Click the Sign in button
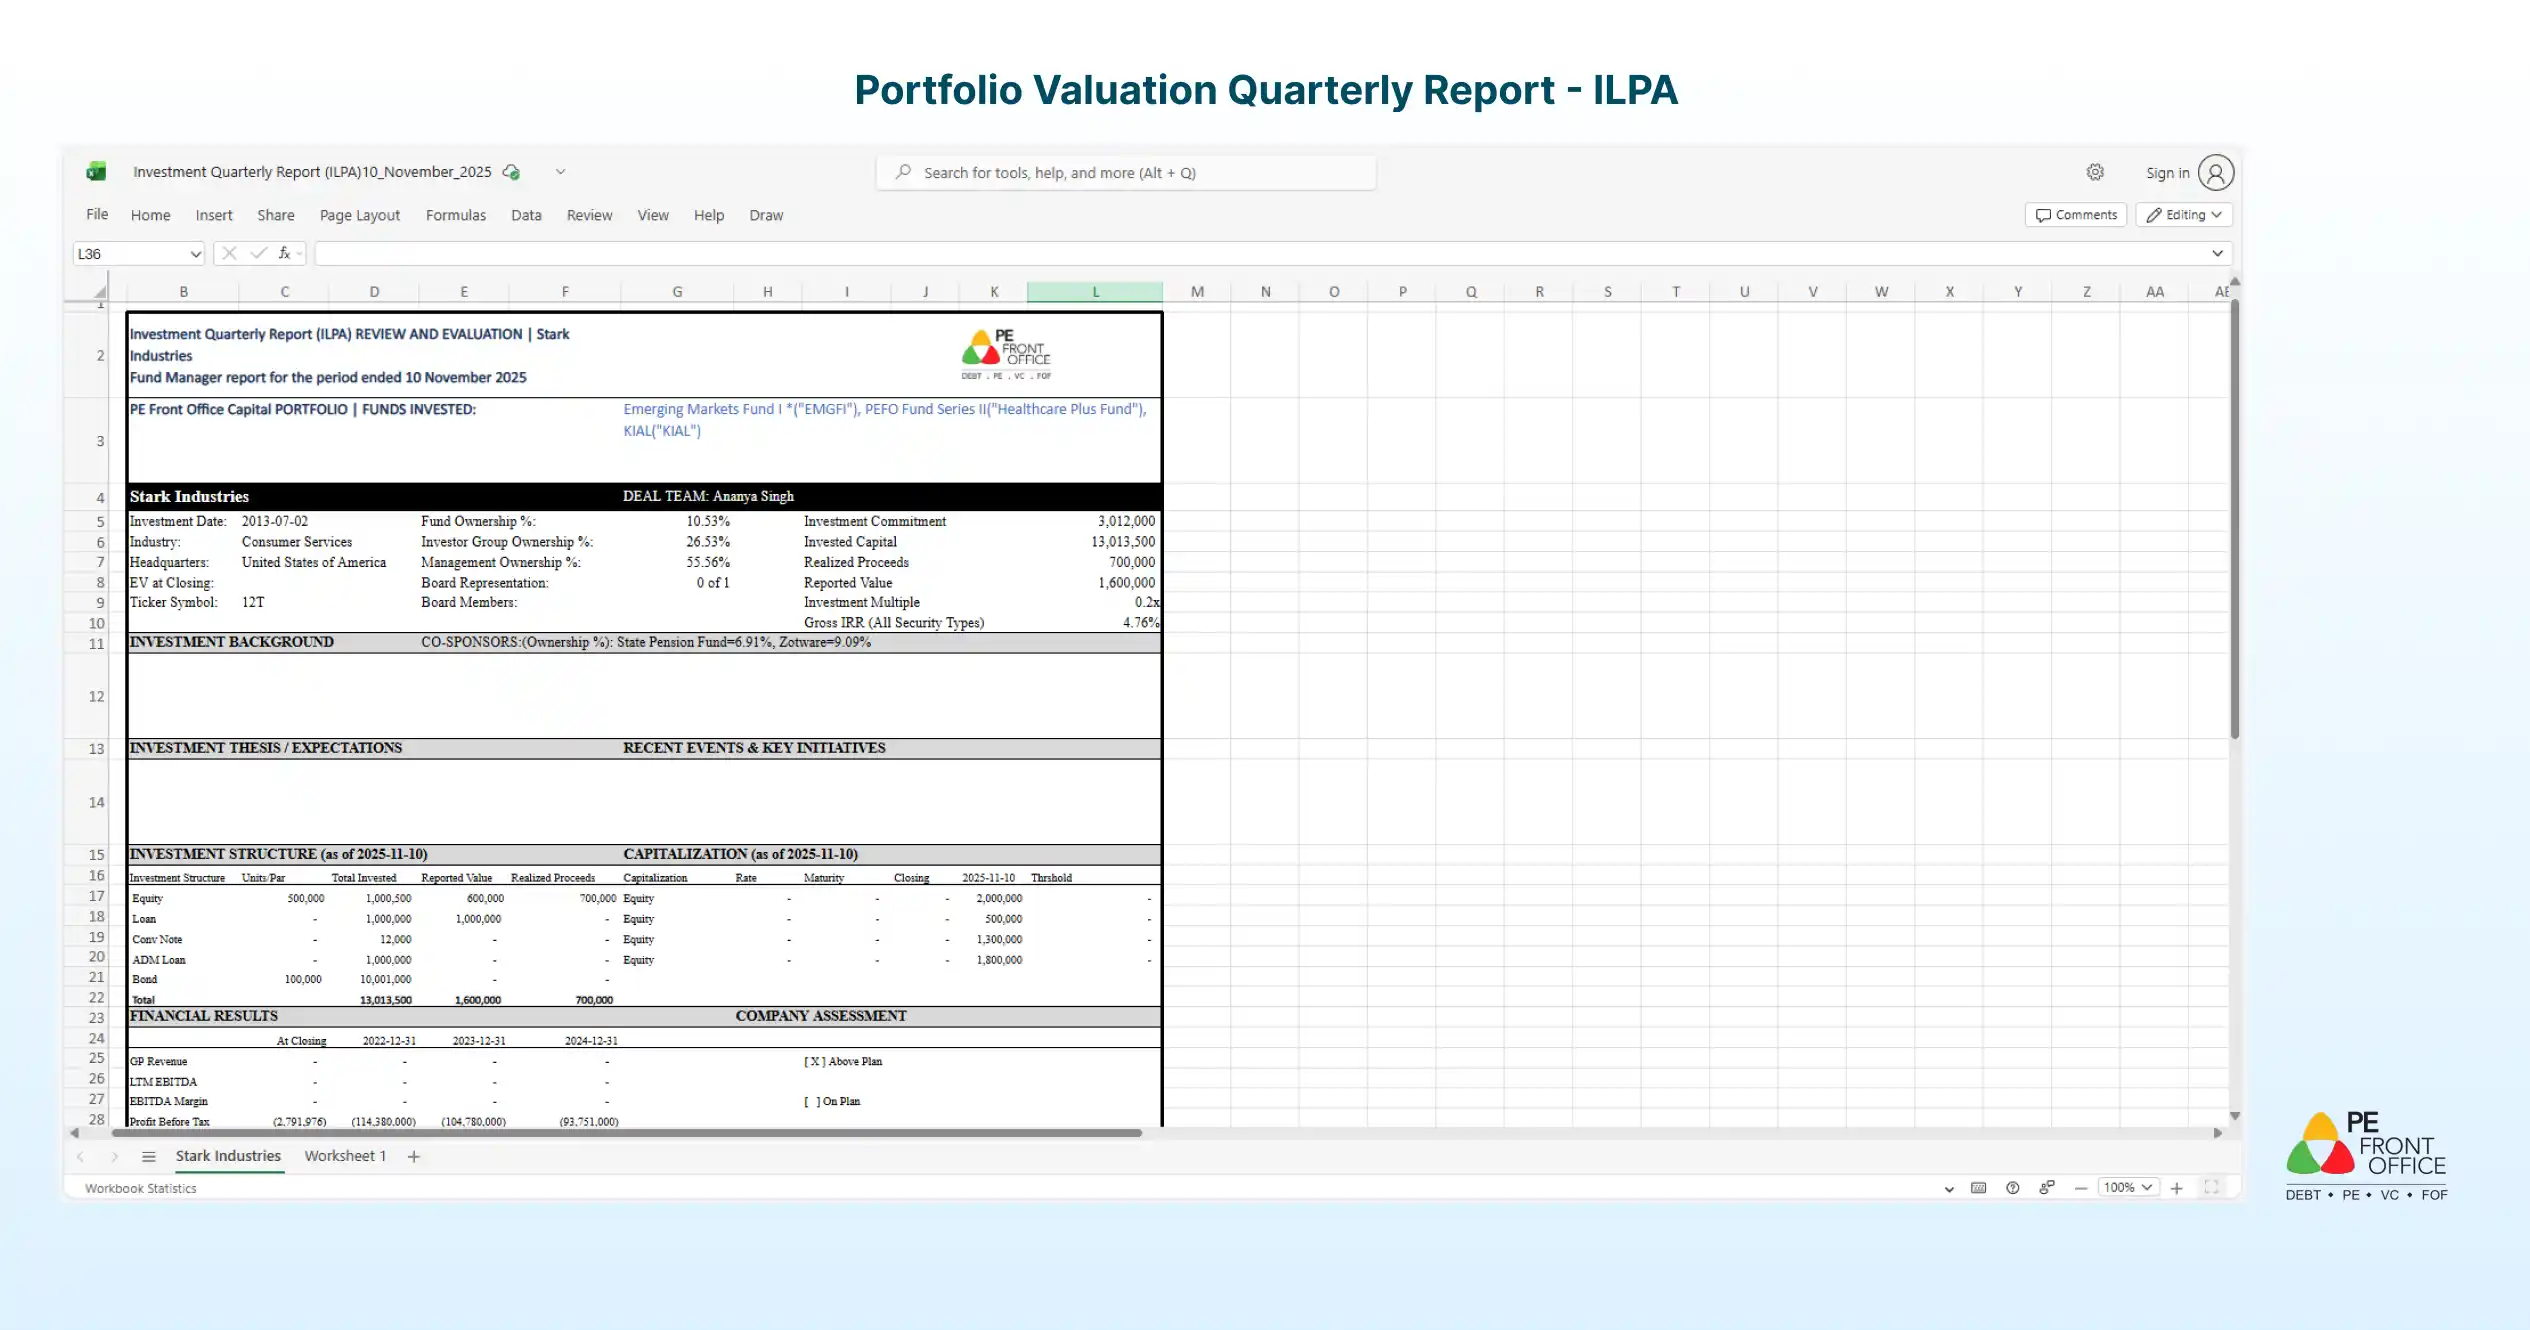Screen dimensions: 2530x1330 pyautogui.click(x=2167, y=173)
